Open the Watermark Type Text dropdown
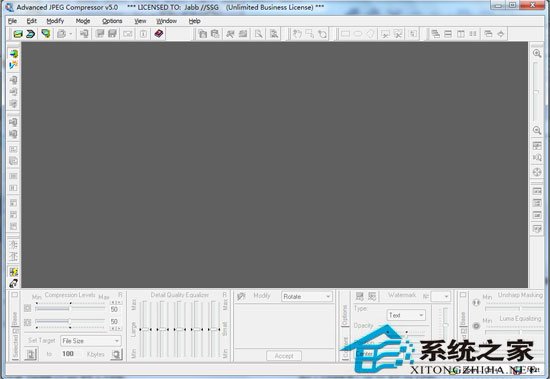 point(406,315)
